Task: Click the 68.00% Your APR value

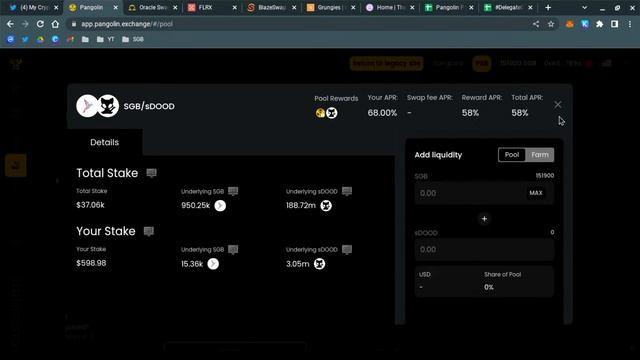Action: pos(382,113)
